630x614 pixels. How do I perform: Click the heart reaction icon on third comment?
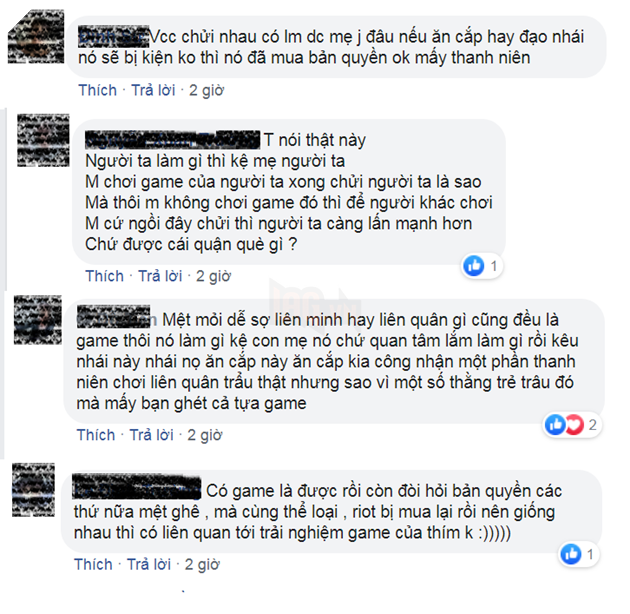pyautogui.click(x=575, y=424)
